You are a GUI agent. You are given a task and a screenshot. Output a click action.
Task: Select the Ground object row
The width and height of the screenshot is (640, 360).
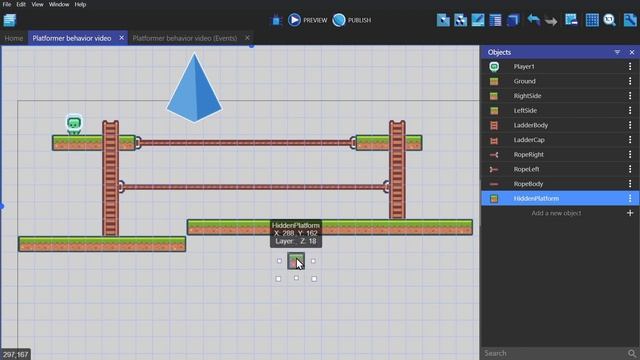[x=560, y=81]
